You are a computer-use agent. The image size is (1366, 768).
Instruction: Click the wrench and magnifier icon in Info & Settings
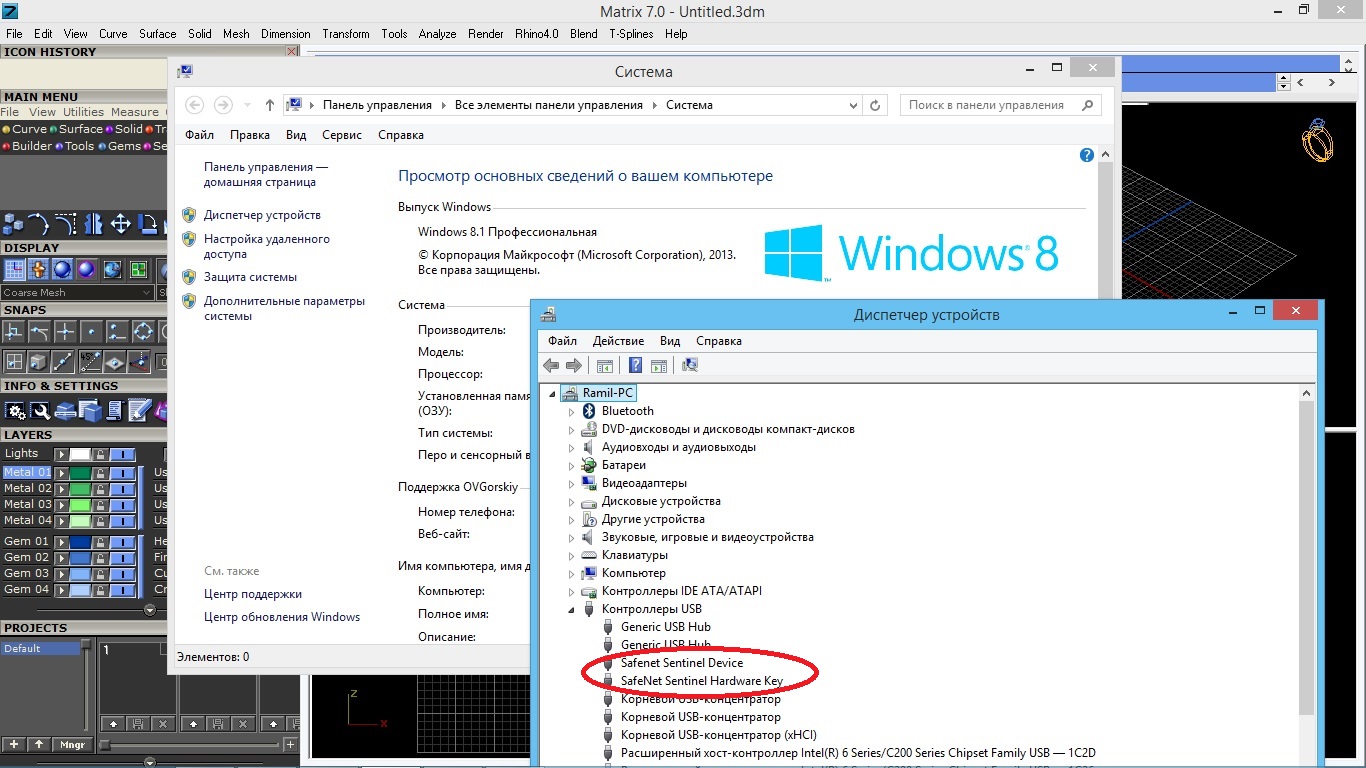pyautogui.click(x=39, y=410)
